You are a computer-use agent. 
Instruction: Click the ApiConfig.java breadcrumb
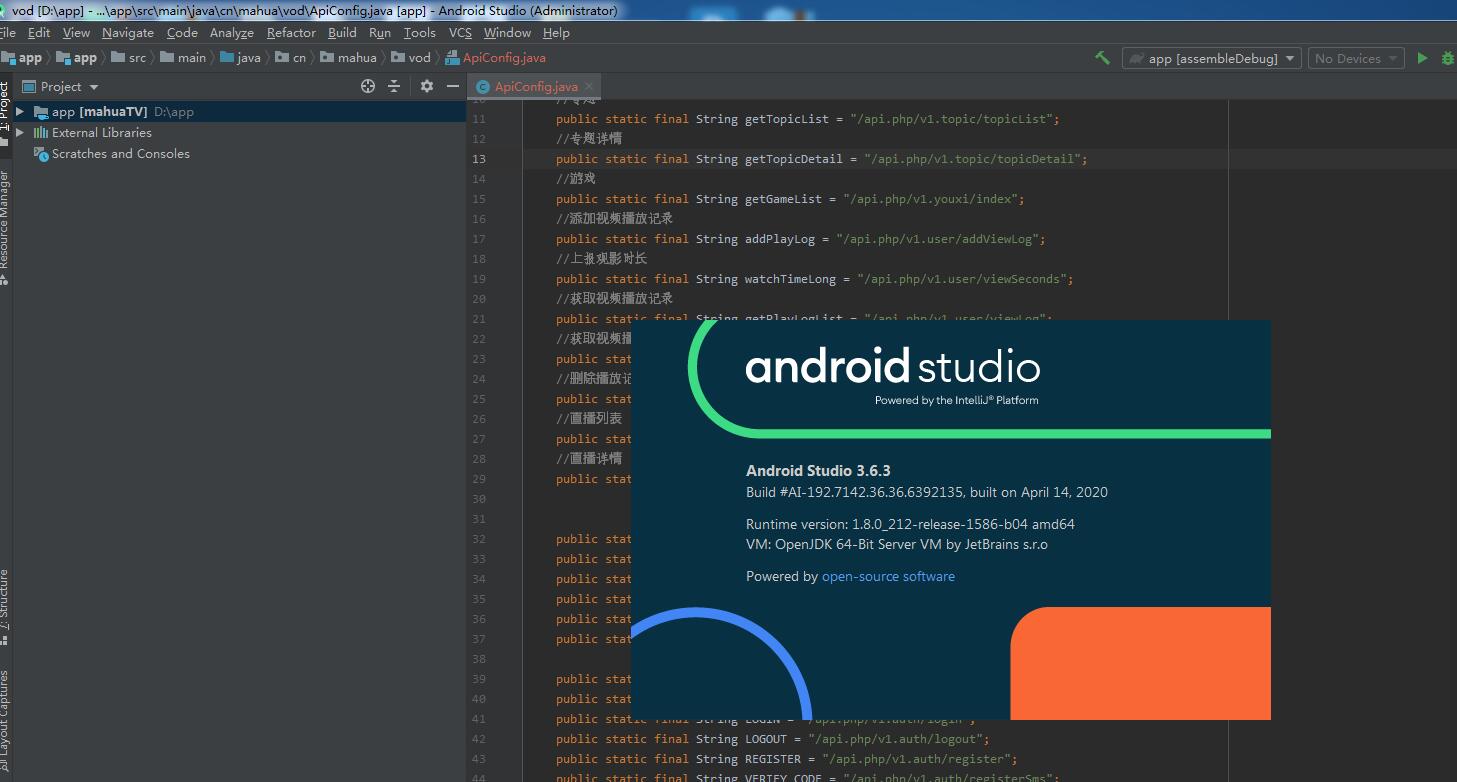tap(496, 58)
